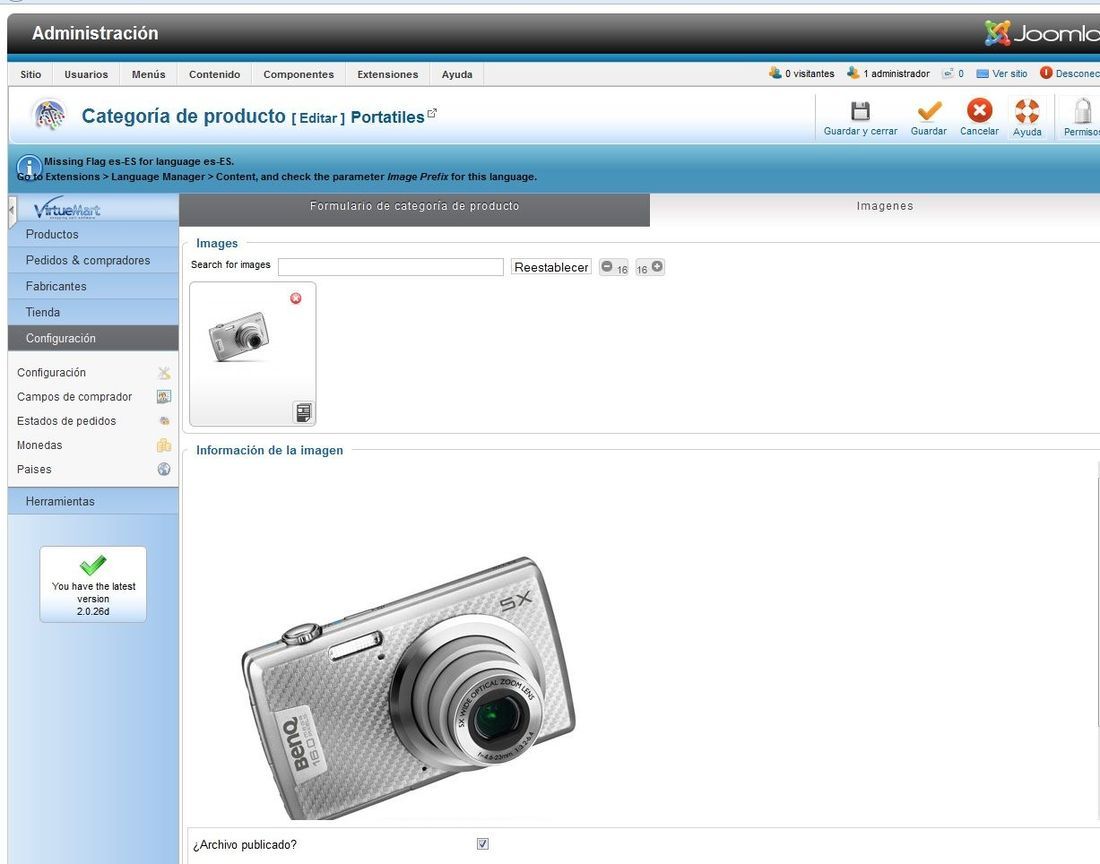Click the Configuración tools icon in sidebar

pos(164,372)
